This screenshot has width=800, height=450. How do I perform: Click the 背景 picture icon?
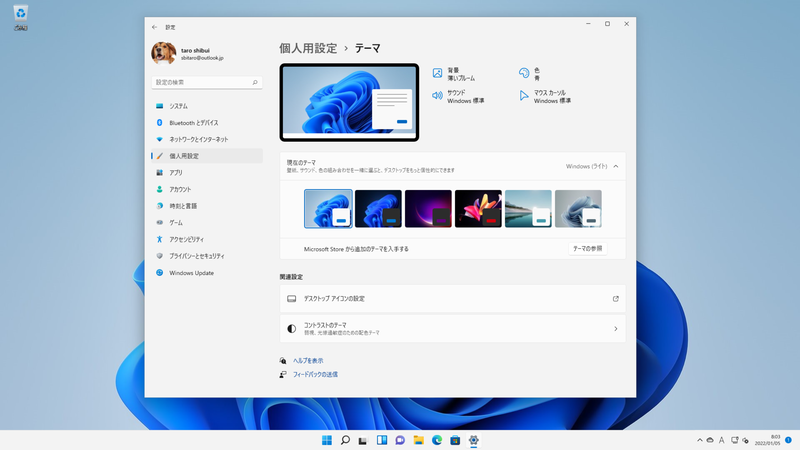(x=437, y=73)
